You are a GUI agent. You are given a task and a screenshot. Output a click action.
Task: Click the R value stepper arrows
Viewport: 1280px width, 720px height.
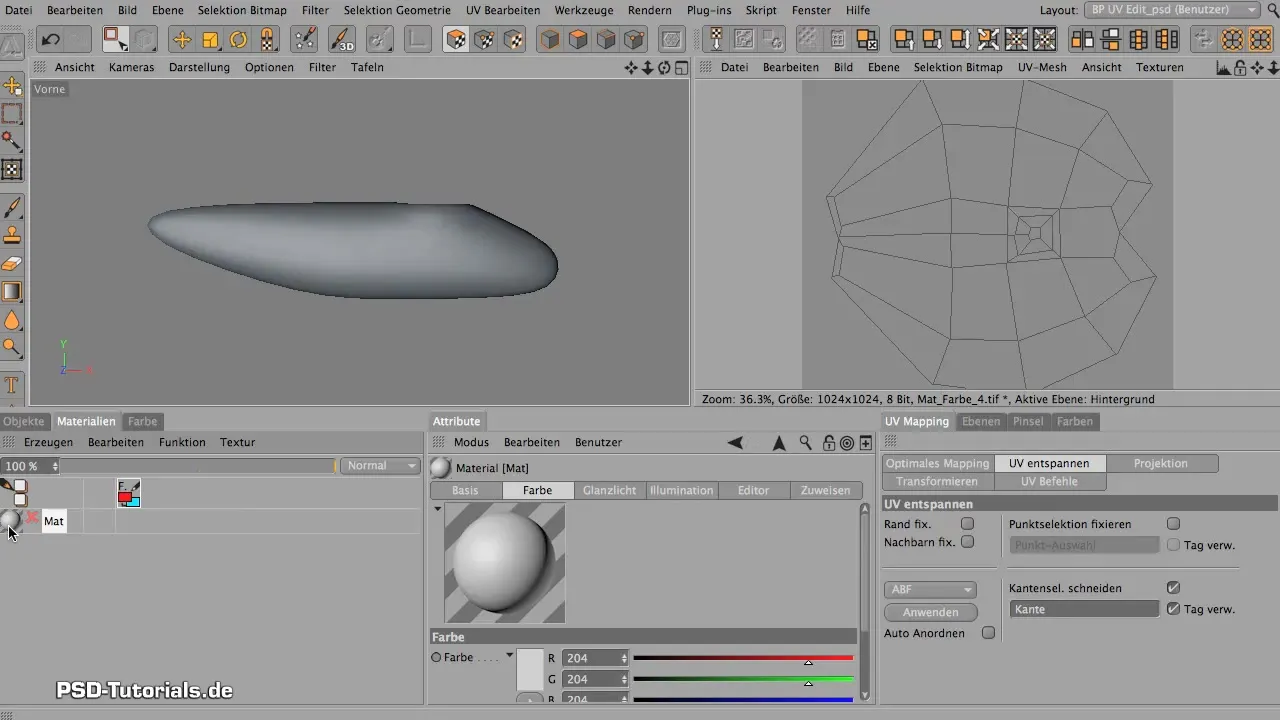(624, 658)
